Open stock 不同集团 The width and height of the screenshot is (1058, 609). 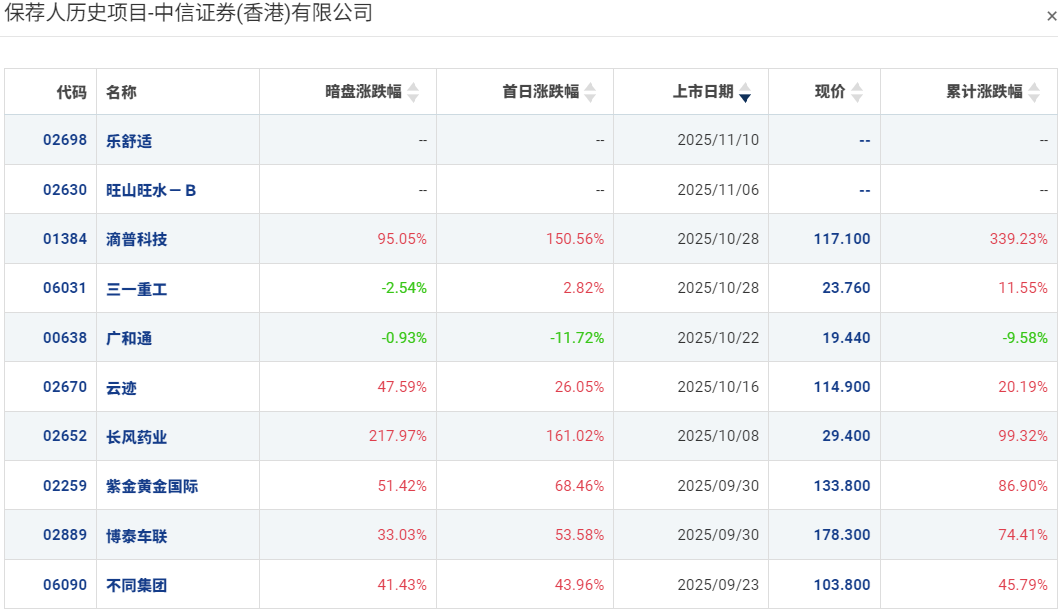tap(136, 585)
